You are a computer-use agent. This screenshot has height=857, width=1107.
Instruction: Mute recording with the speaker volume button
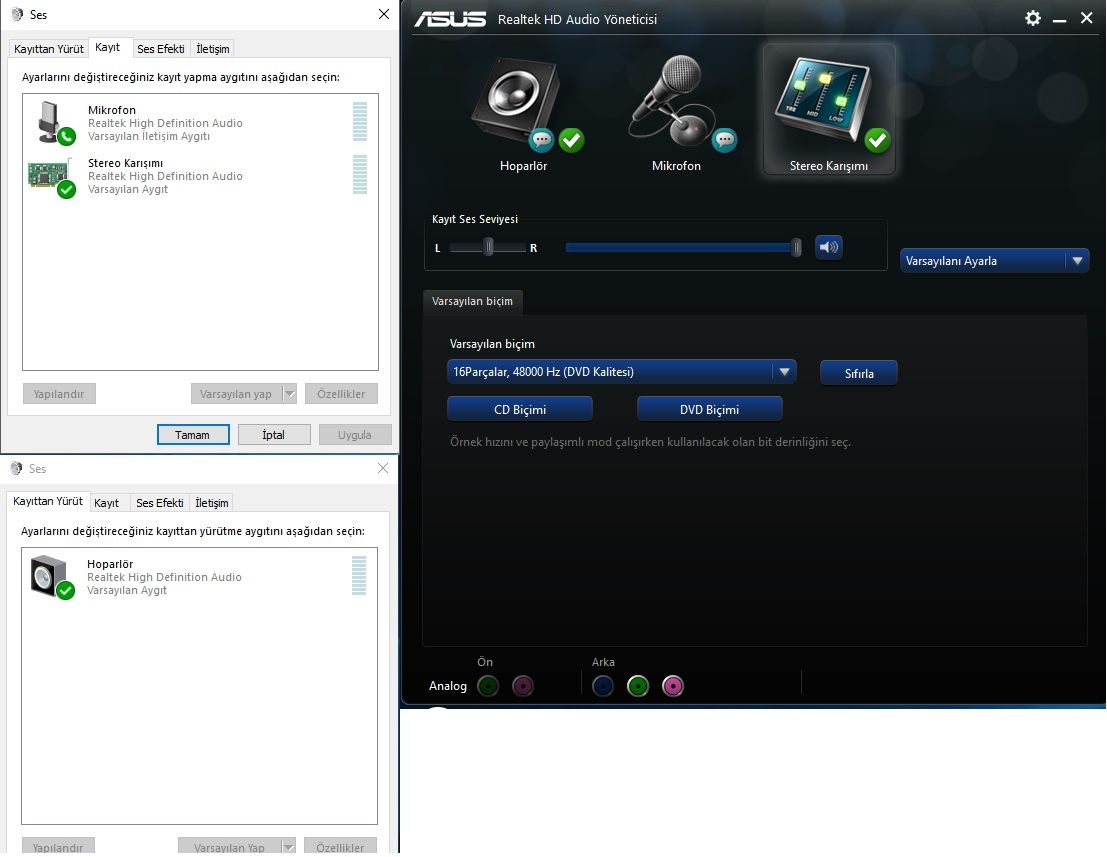pos(829,247)
